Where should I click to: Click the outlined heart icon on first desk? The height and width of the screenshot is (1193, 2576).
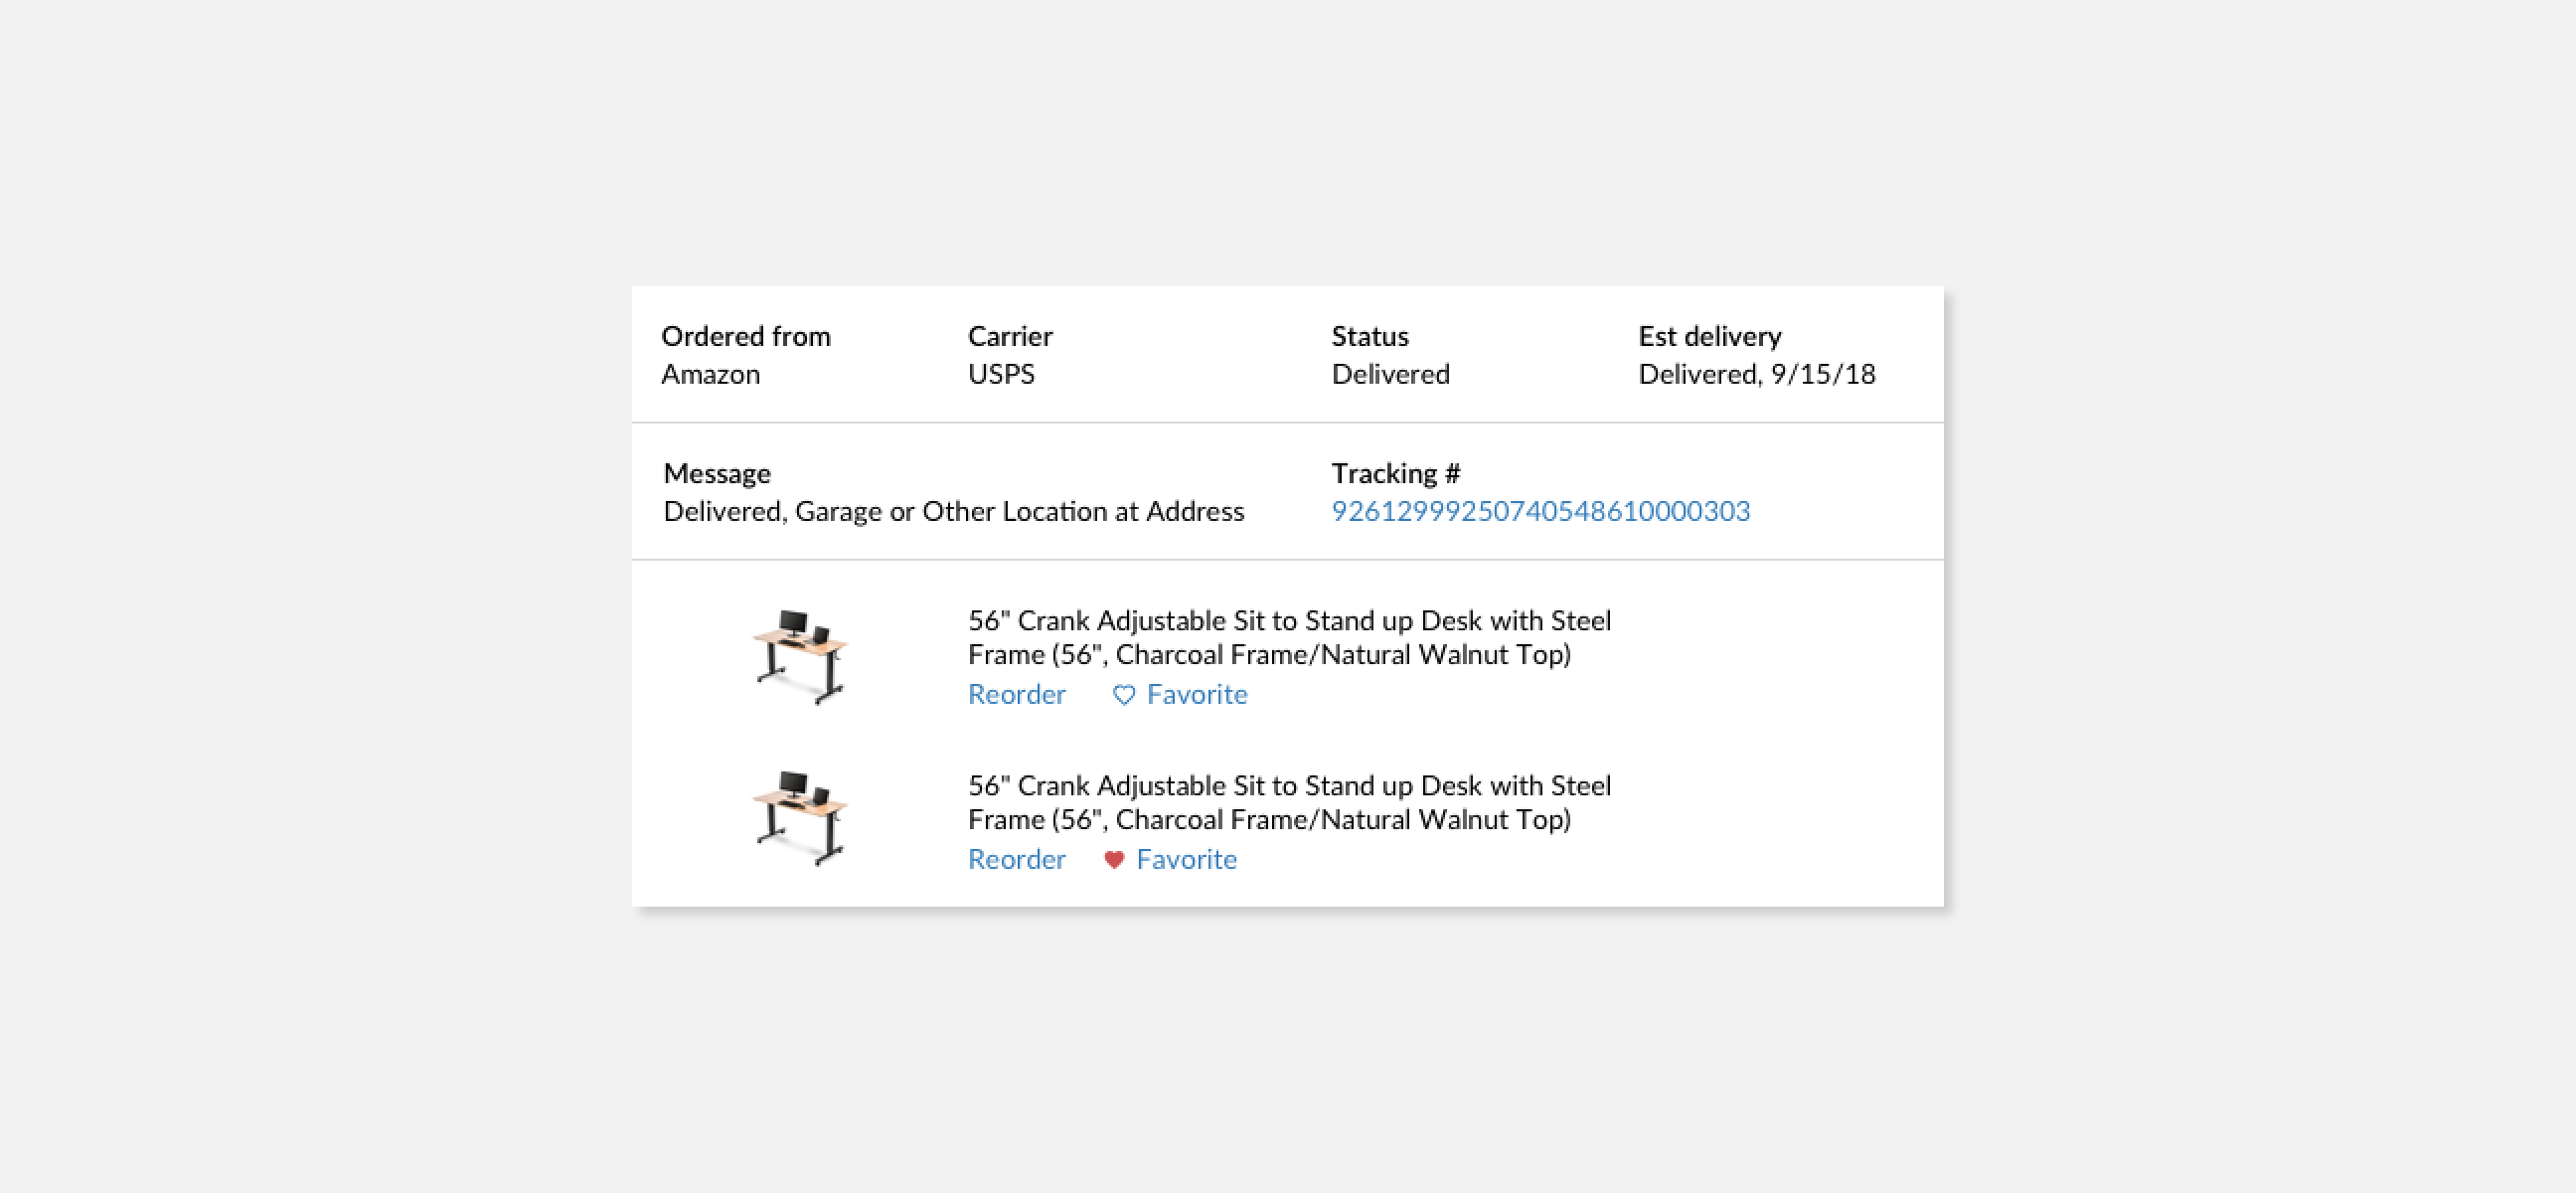coord(1123,695)
